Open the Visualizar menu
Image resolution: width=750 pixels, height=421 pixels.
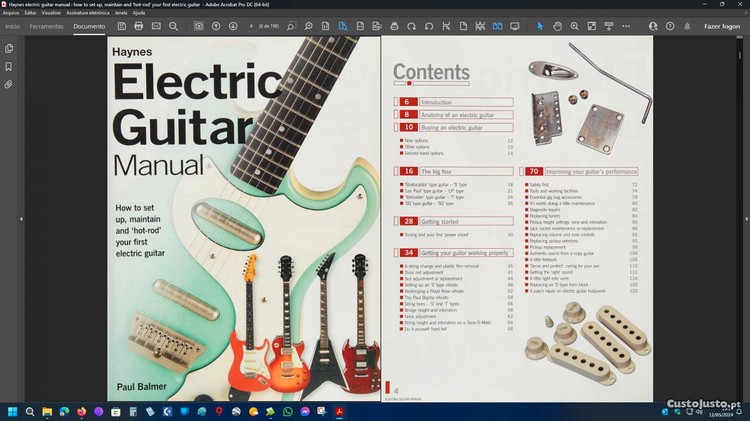(52, 13)
